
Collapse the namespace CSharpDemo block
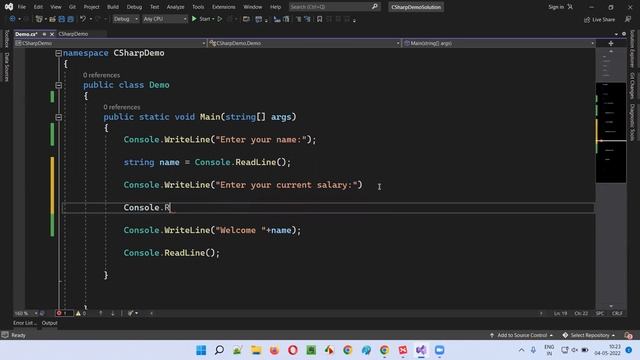pos(58,53)
